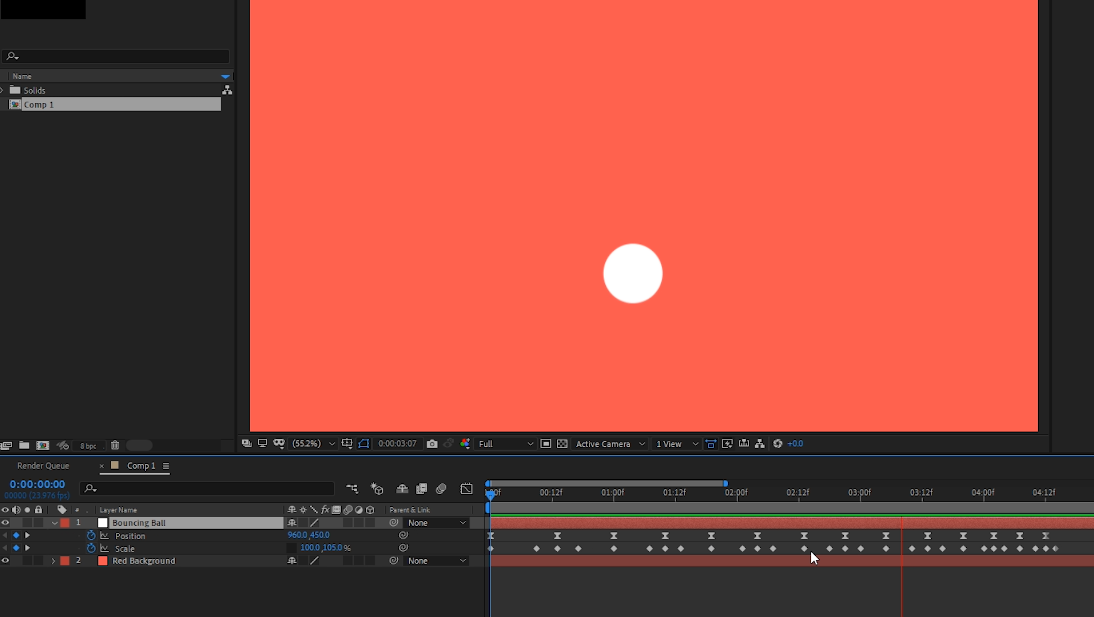Click the Position value 960.0,450.0
Image resolution: width=1094 pixels, height=617 pixels.
click(x=308, y=535)
